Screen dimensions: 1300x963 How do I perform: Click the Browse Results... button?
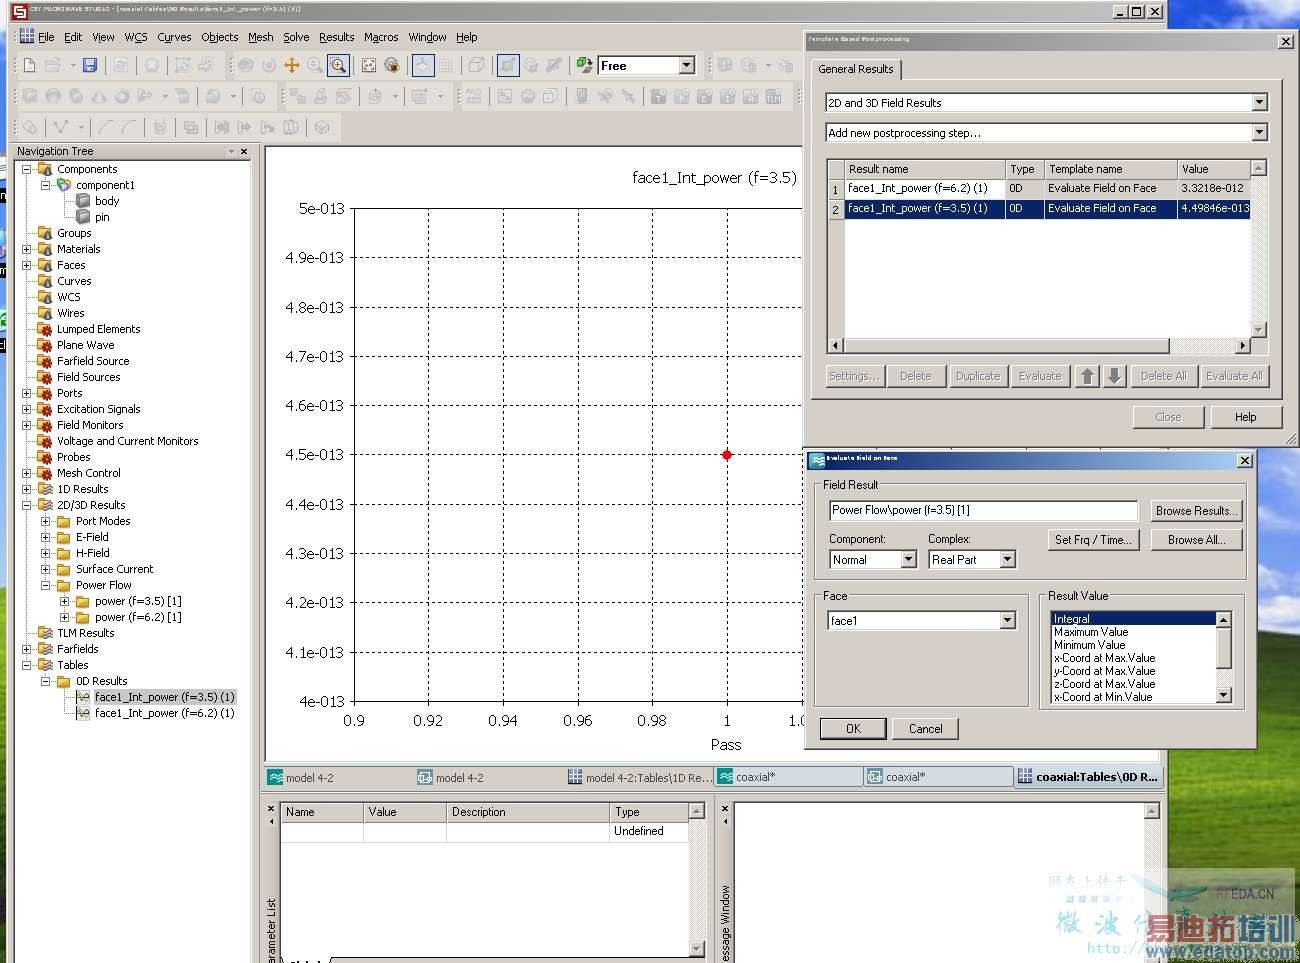click(x=1196, y=510)
